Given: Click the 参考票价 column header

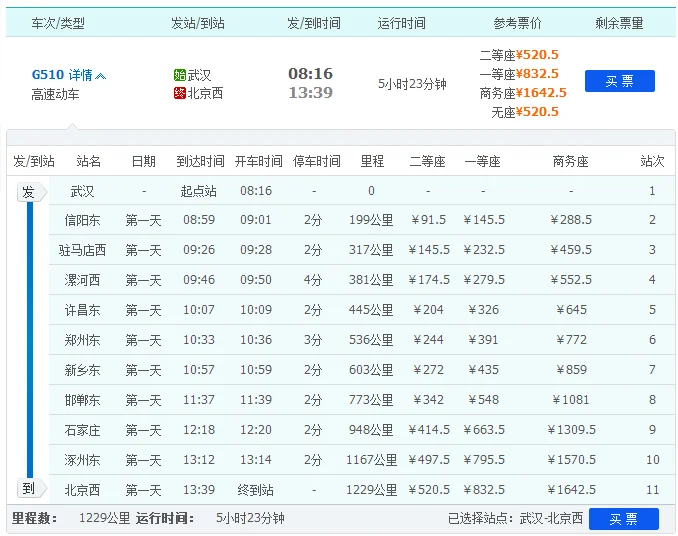Looking at the screenshot, I should (517, 23).
